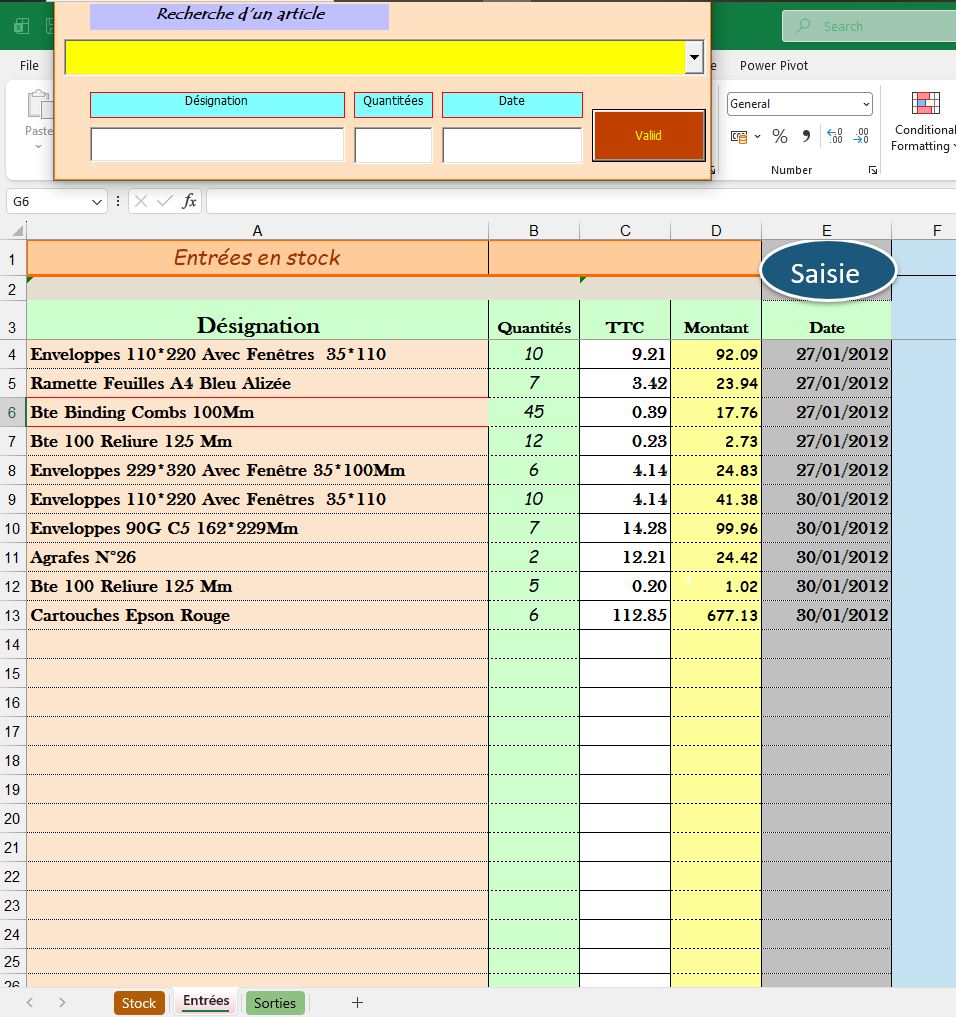Focus the Désignation text box in the form
Viewport: 956px width, 1017px height.
tap(217, 144)
